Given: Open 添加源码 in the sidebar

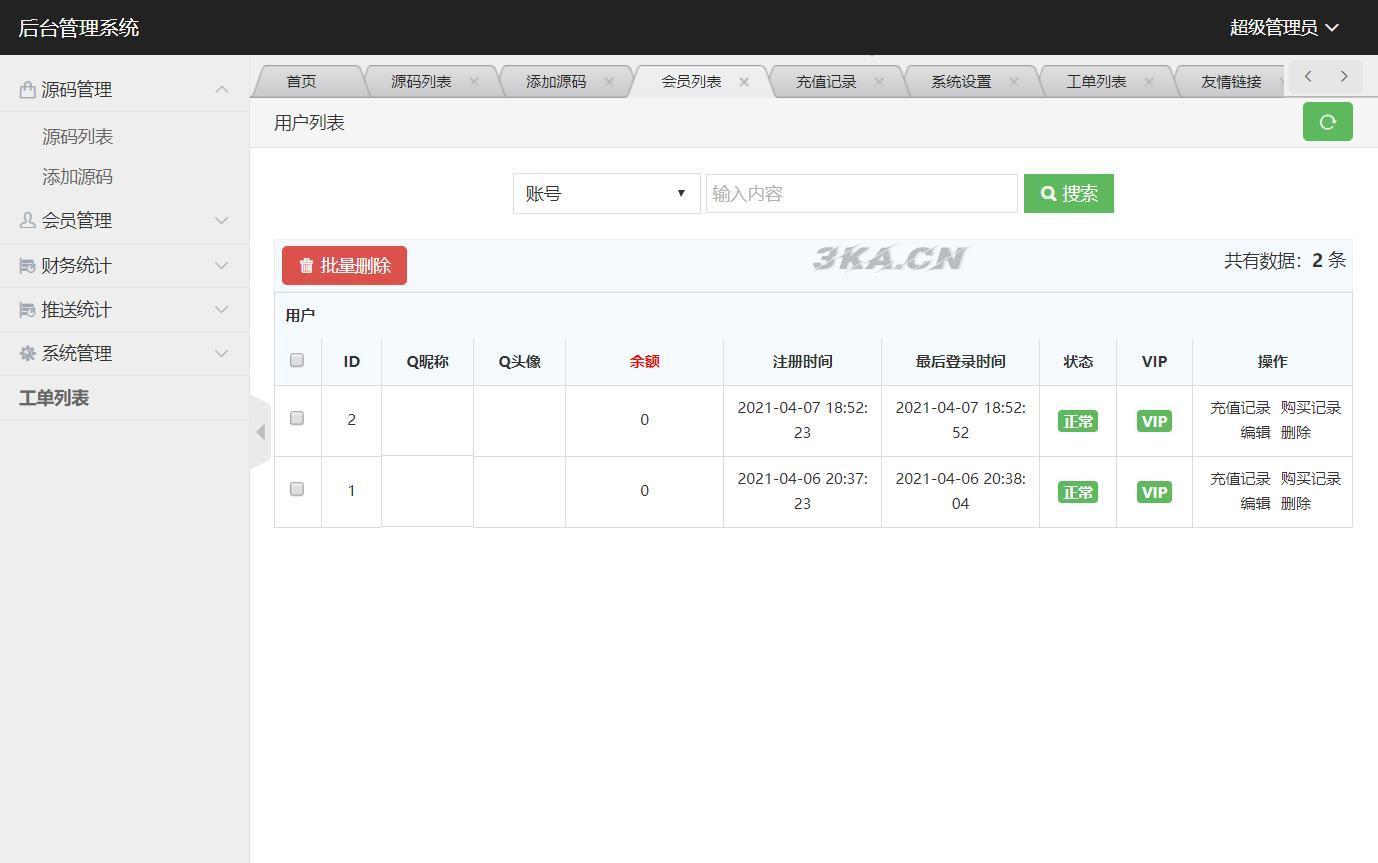Looking at the screenshot, I should [77, 177].
